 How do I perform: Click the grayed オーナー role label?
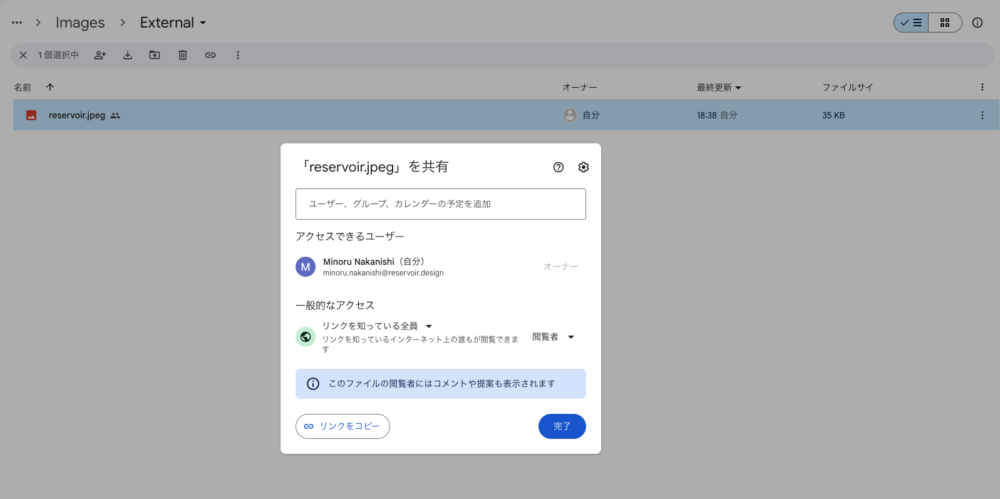click(561, 267)
